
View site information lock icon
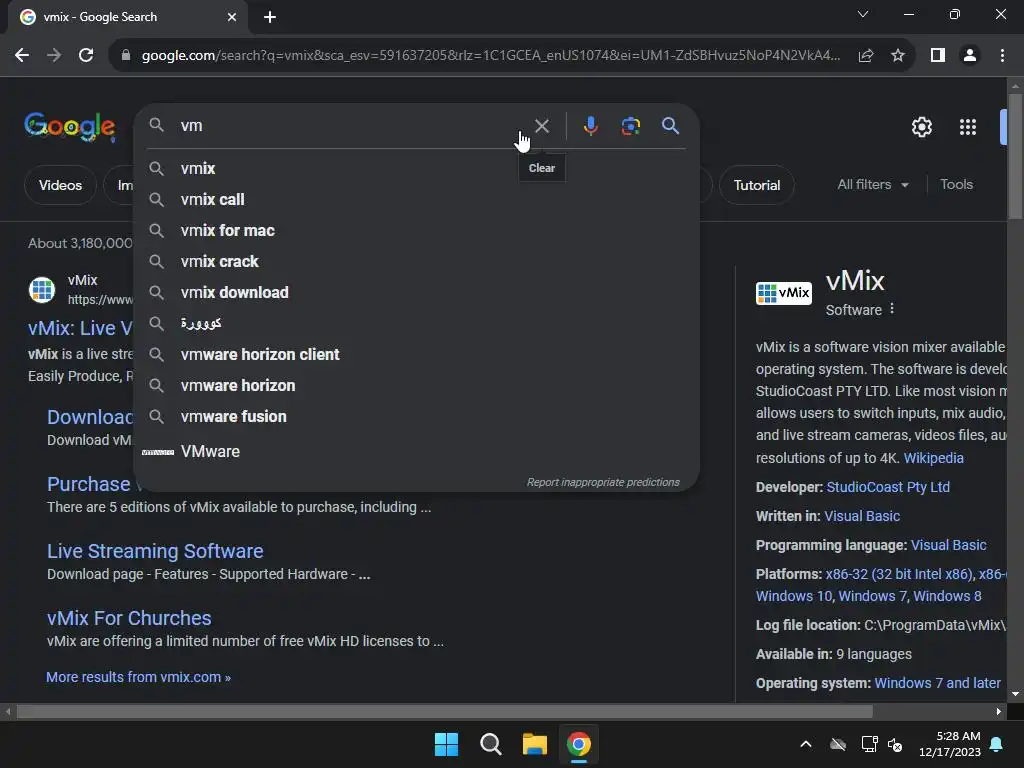click(x=126, y=56)
